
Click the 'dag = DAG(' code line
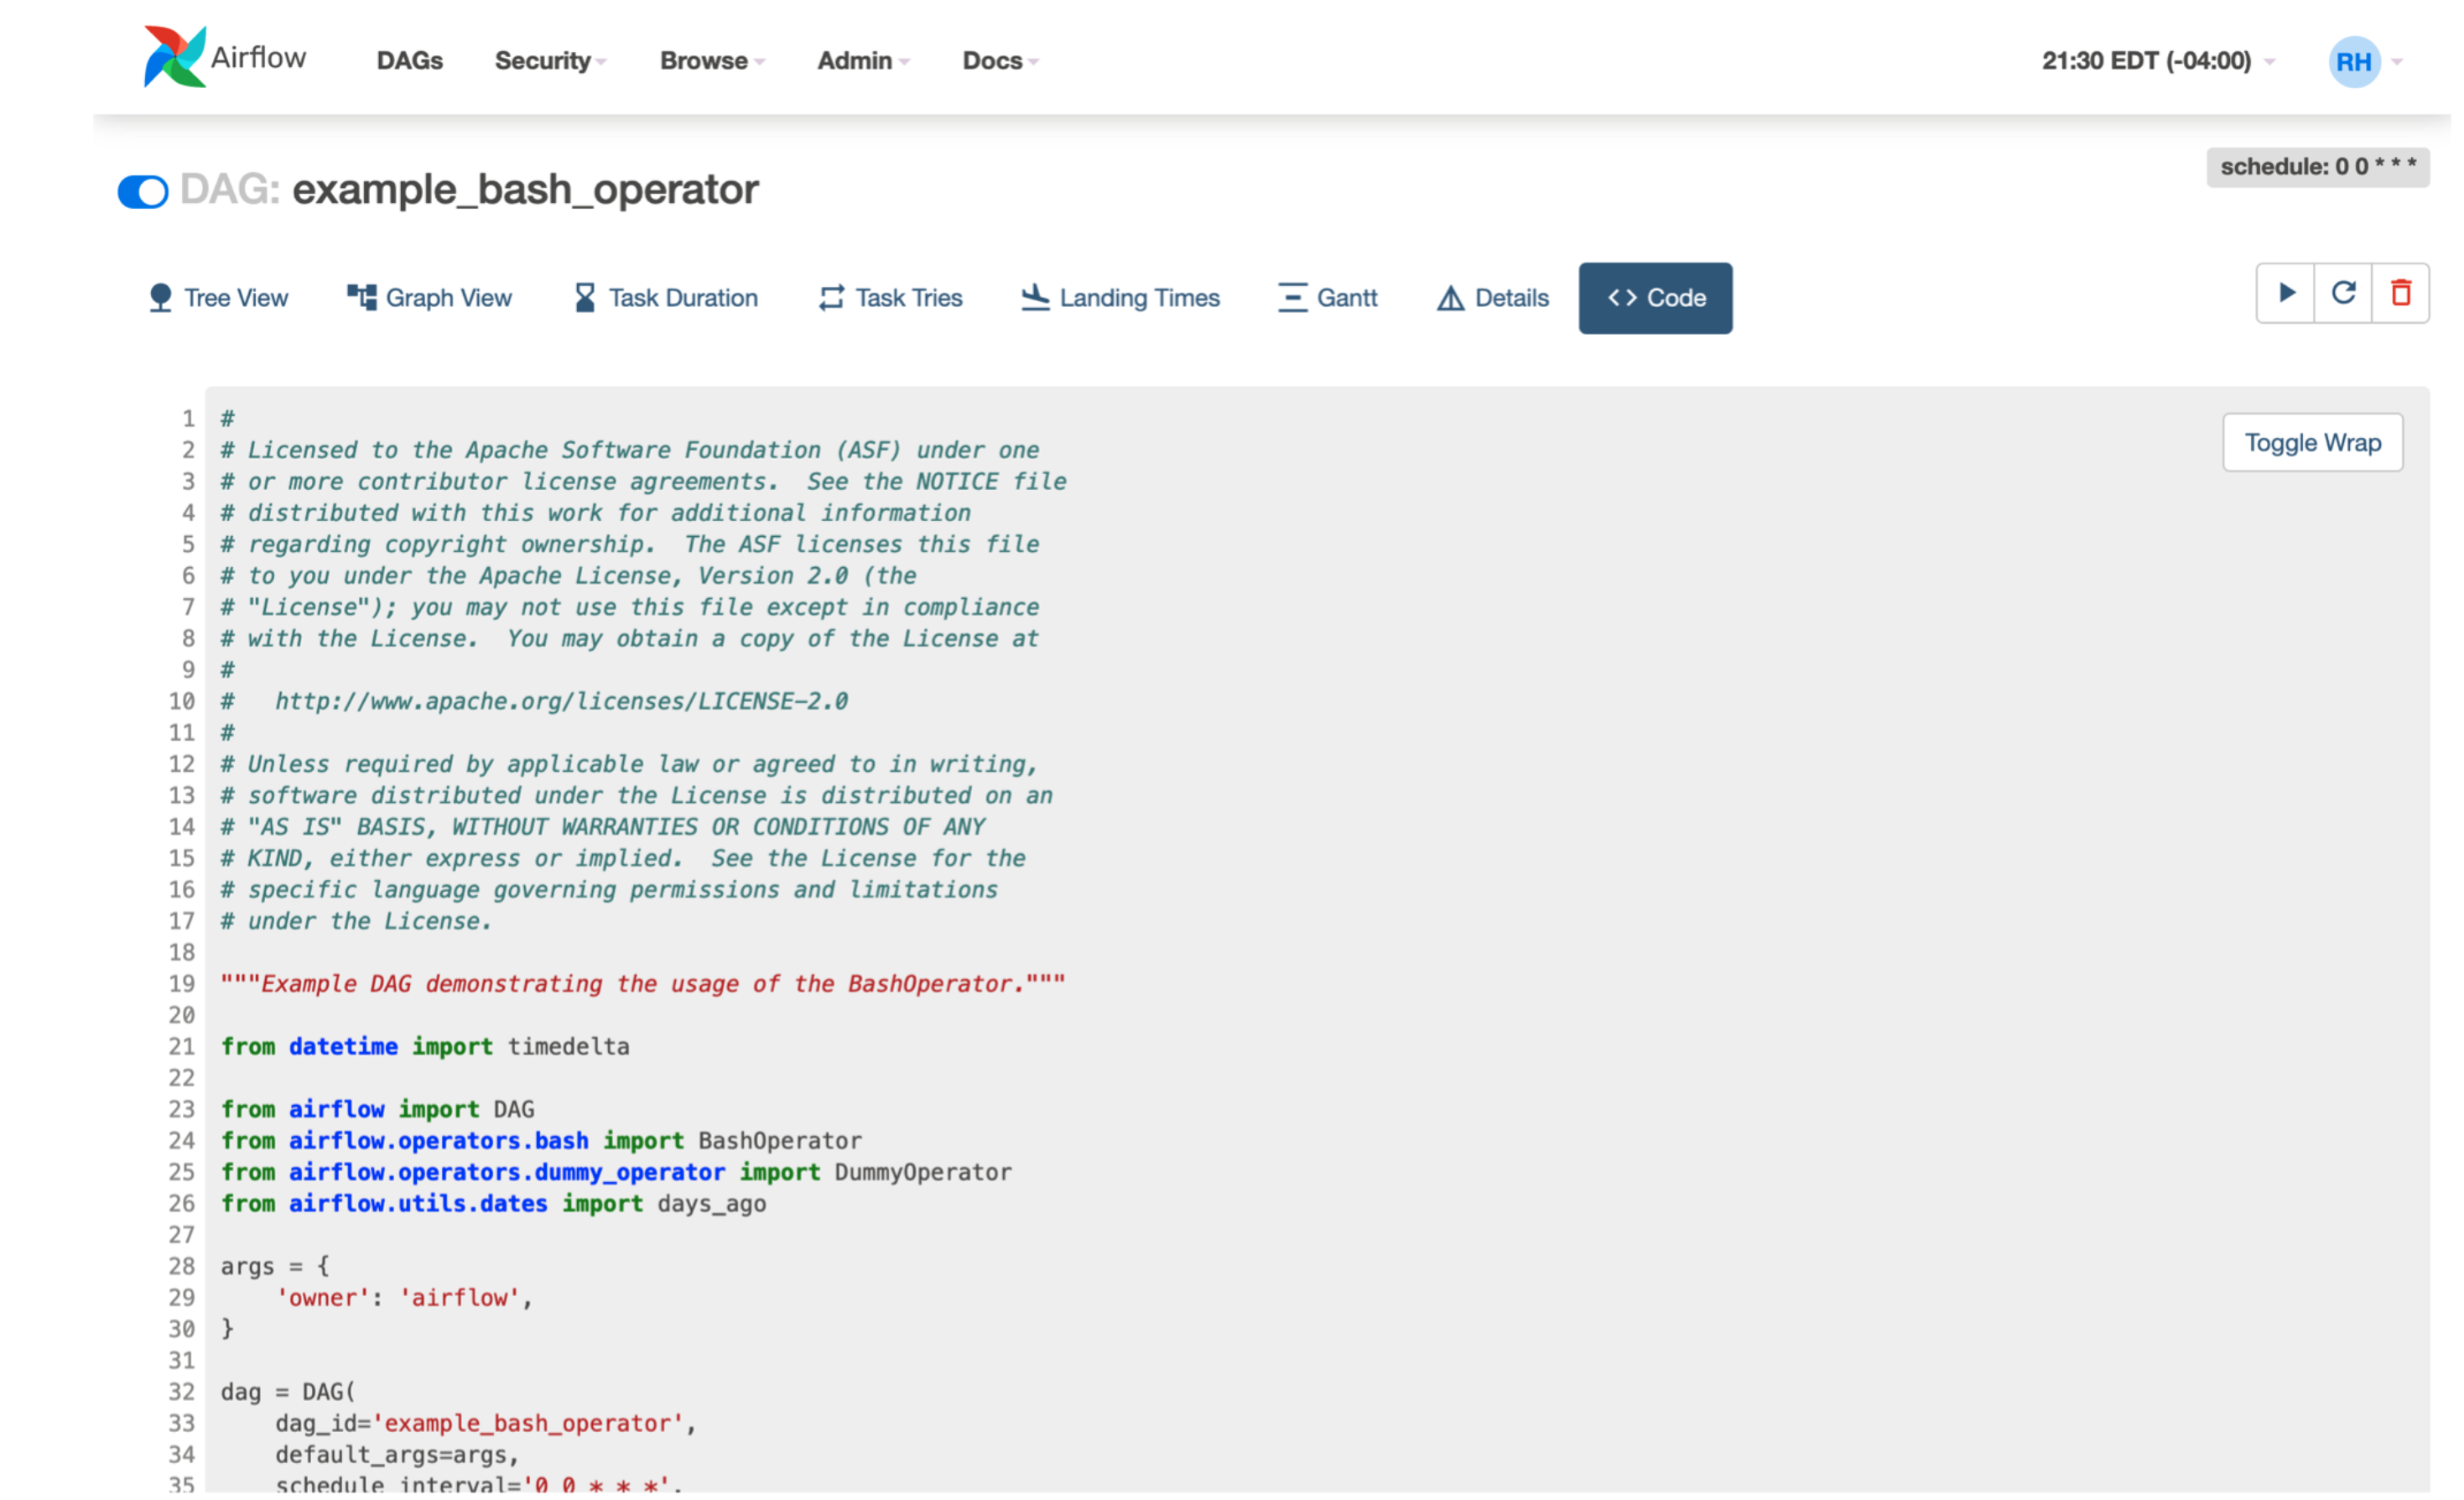(288, 1392)
